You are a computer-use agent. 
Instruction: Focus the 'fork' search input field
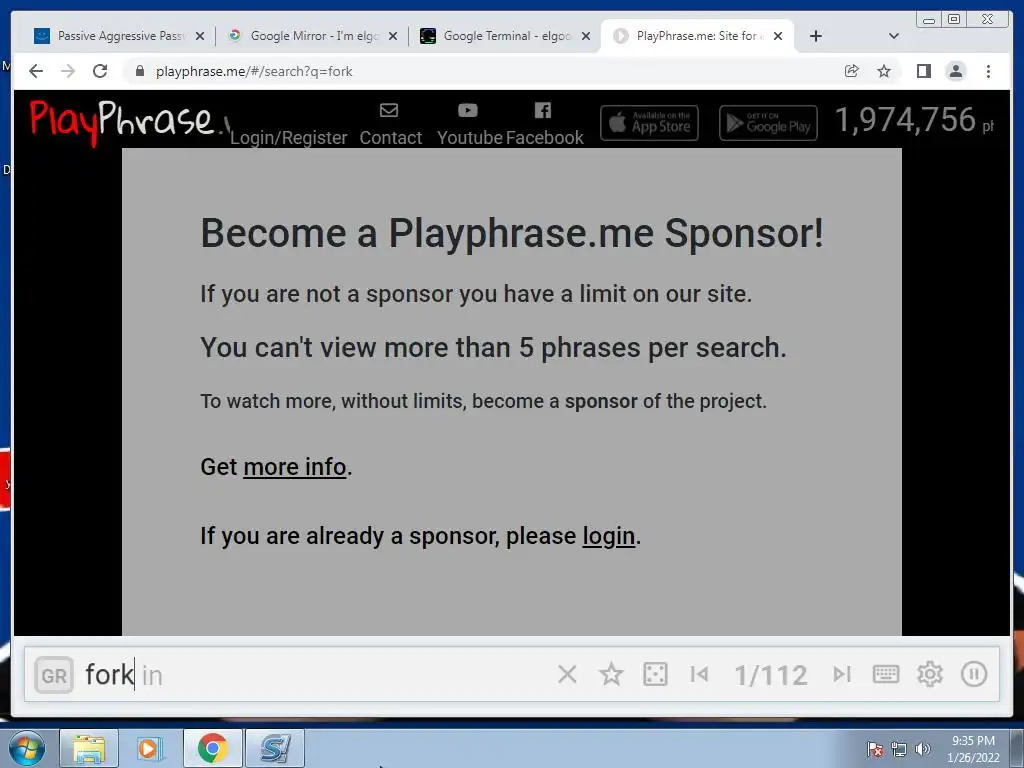tap(313, 675)
